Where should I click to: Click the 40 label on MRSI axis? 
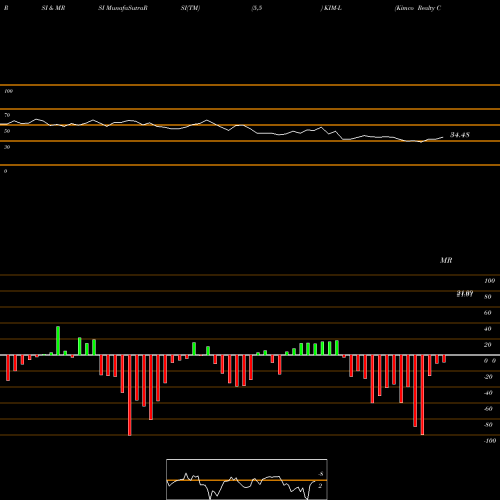click(x=488, y=329)
